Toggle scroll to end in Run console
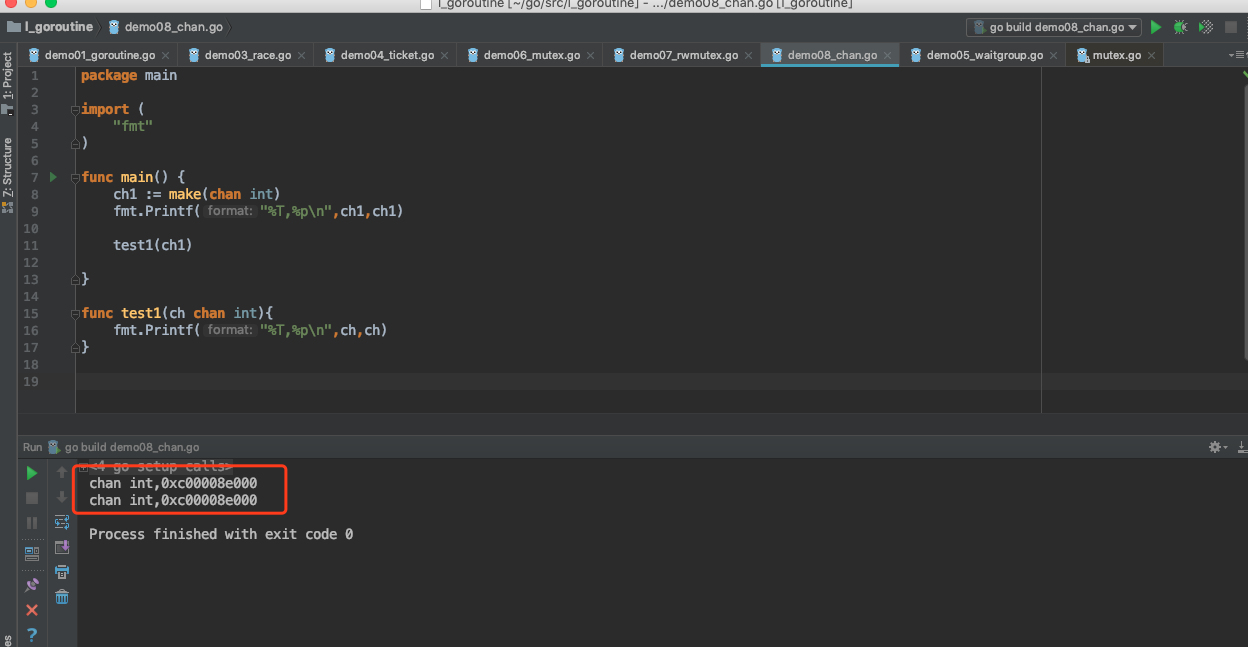 click(62, 547)
